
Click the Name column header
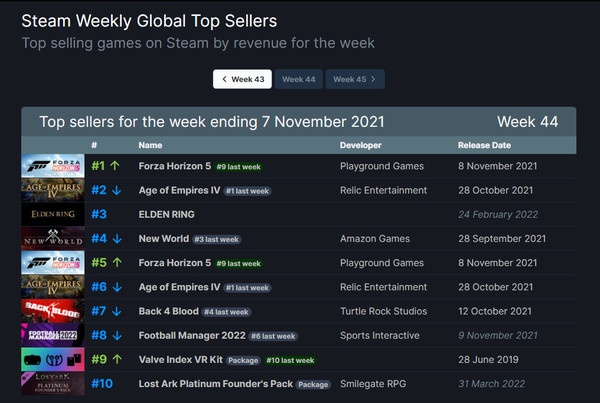tap(150, 145)
